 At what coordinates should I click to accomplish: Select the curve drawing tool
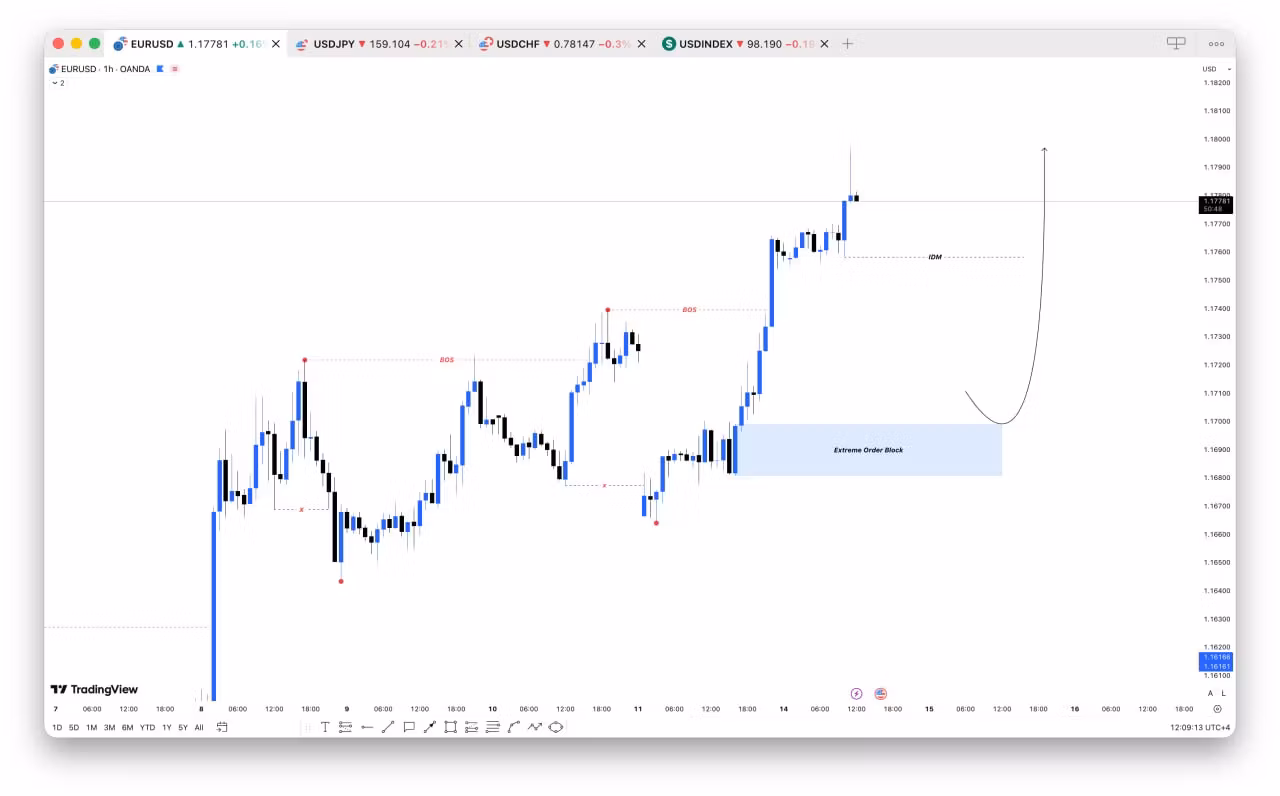pyautogui.click(x=514, y=727)
